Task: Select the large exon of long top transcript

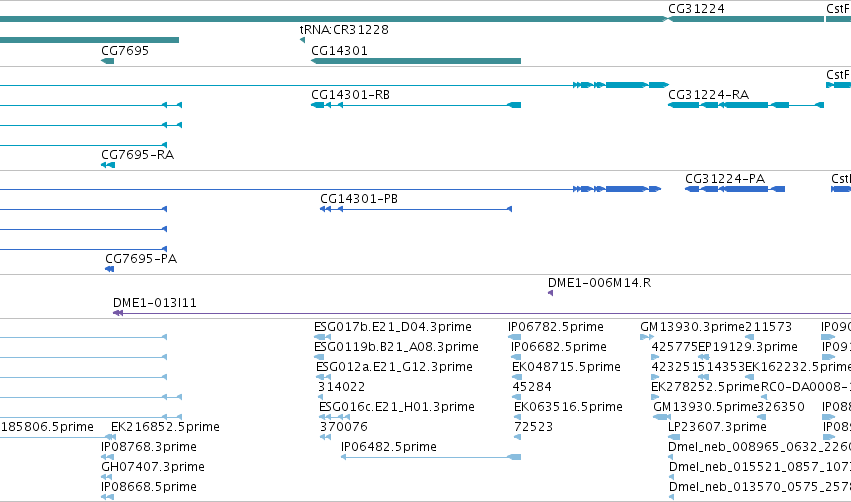Action: coord(626,85)
